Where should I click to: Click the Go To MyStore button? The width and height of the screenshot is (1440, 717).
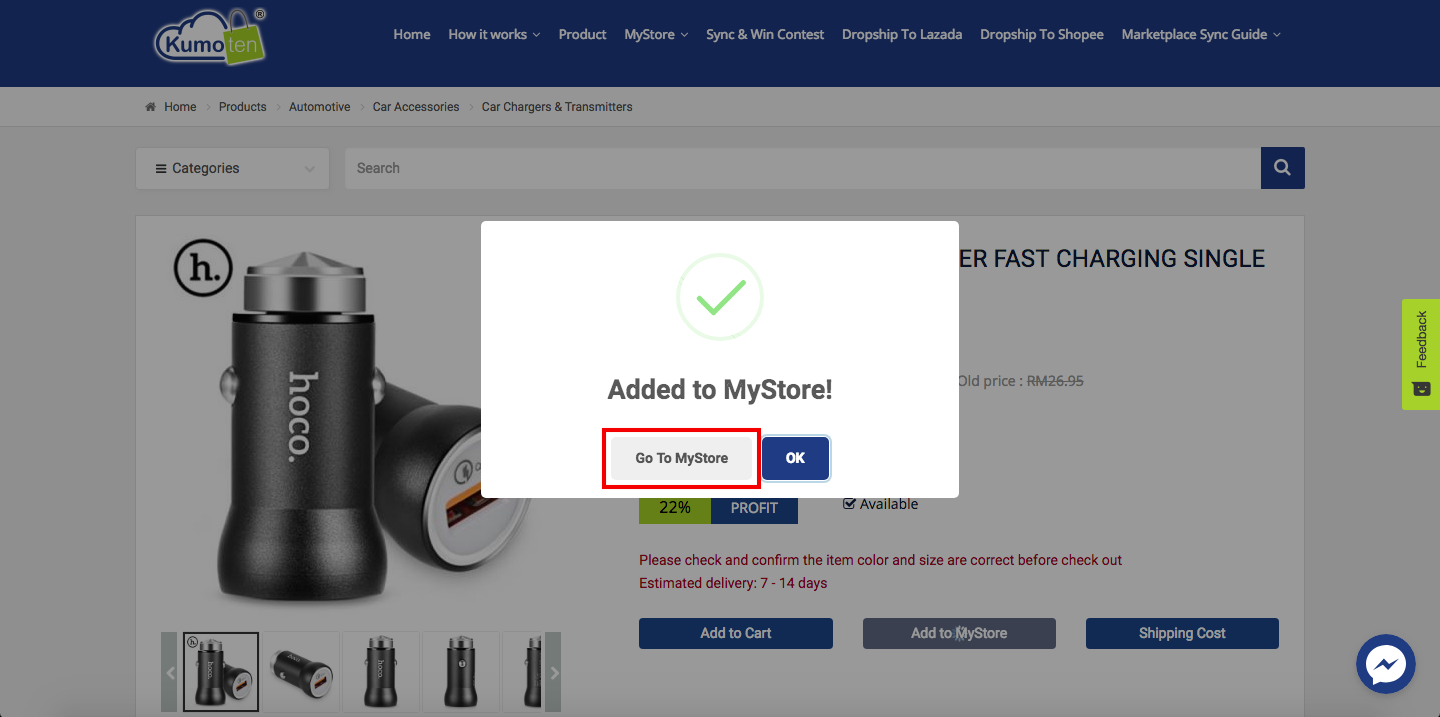click(682, 458)
